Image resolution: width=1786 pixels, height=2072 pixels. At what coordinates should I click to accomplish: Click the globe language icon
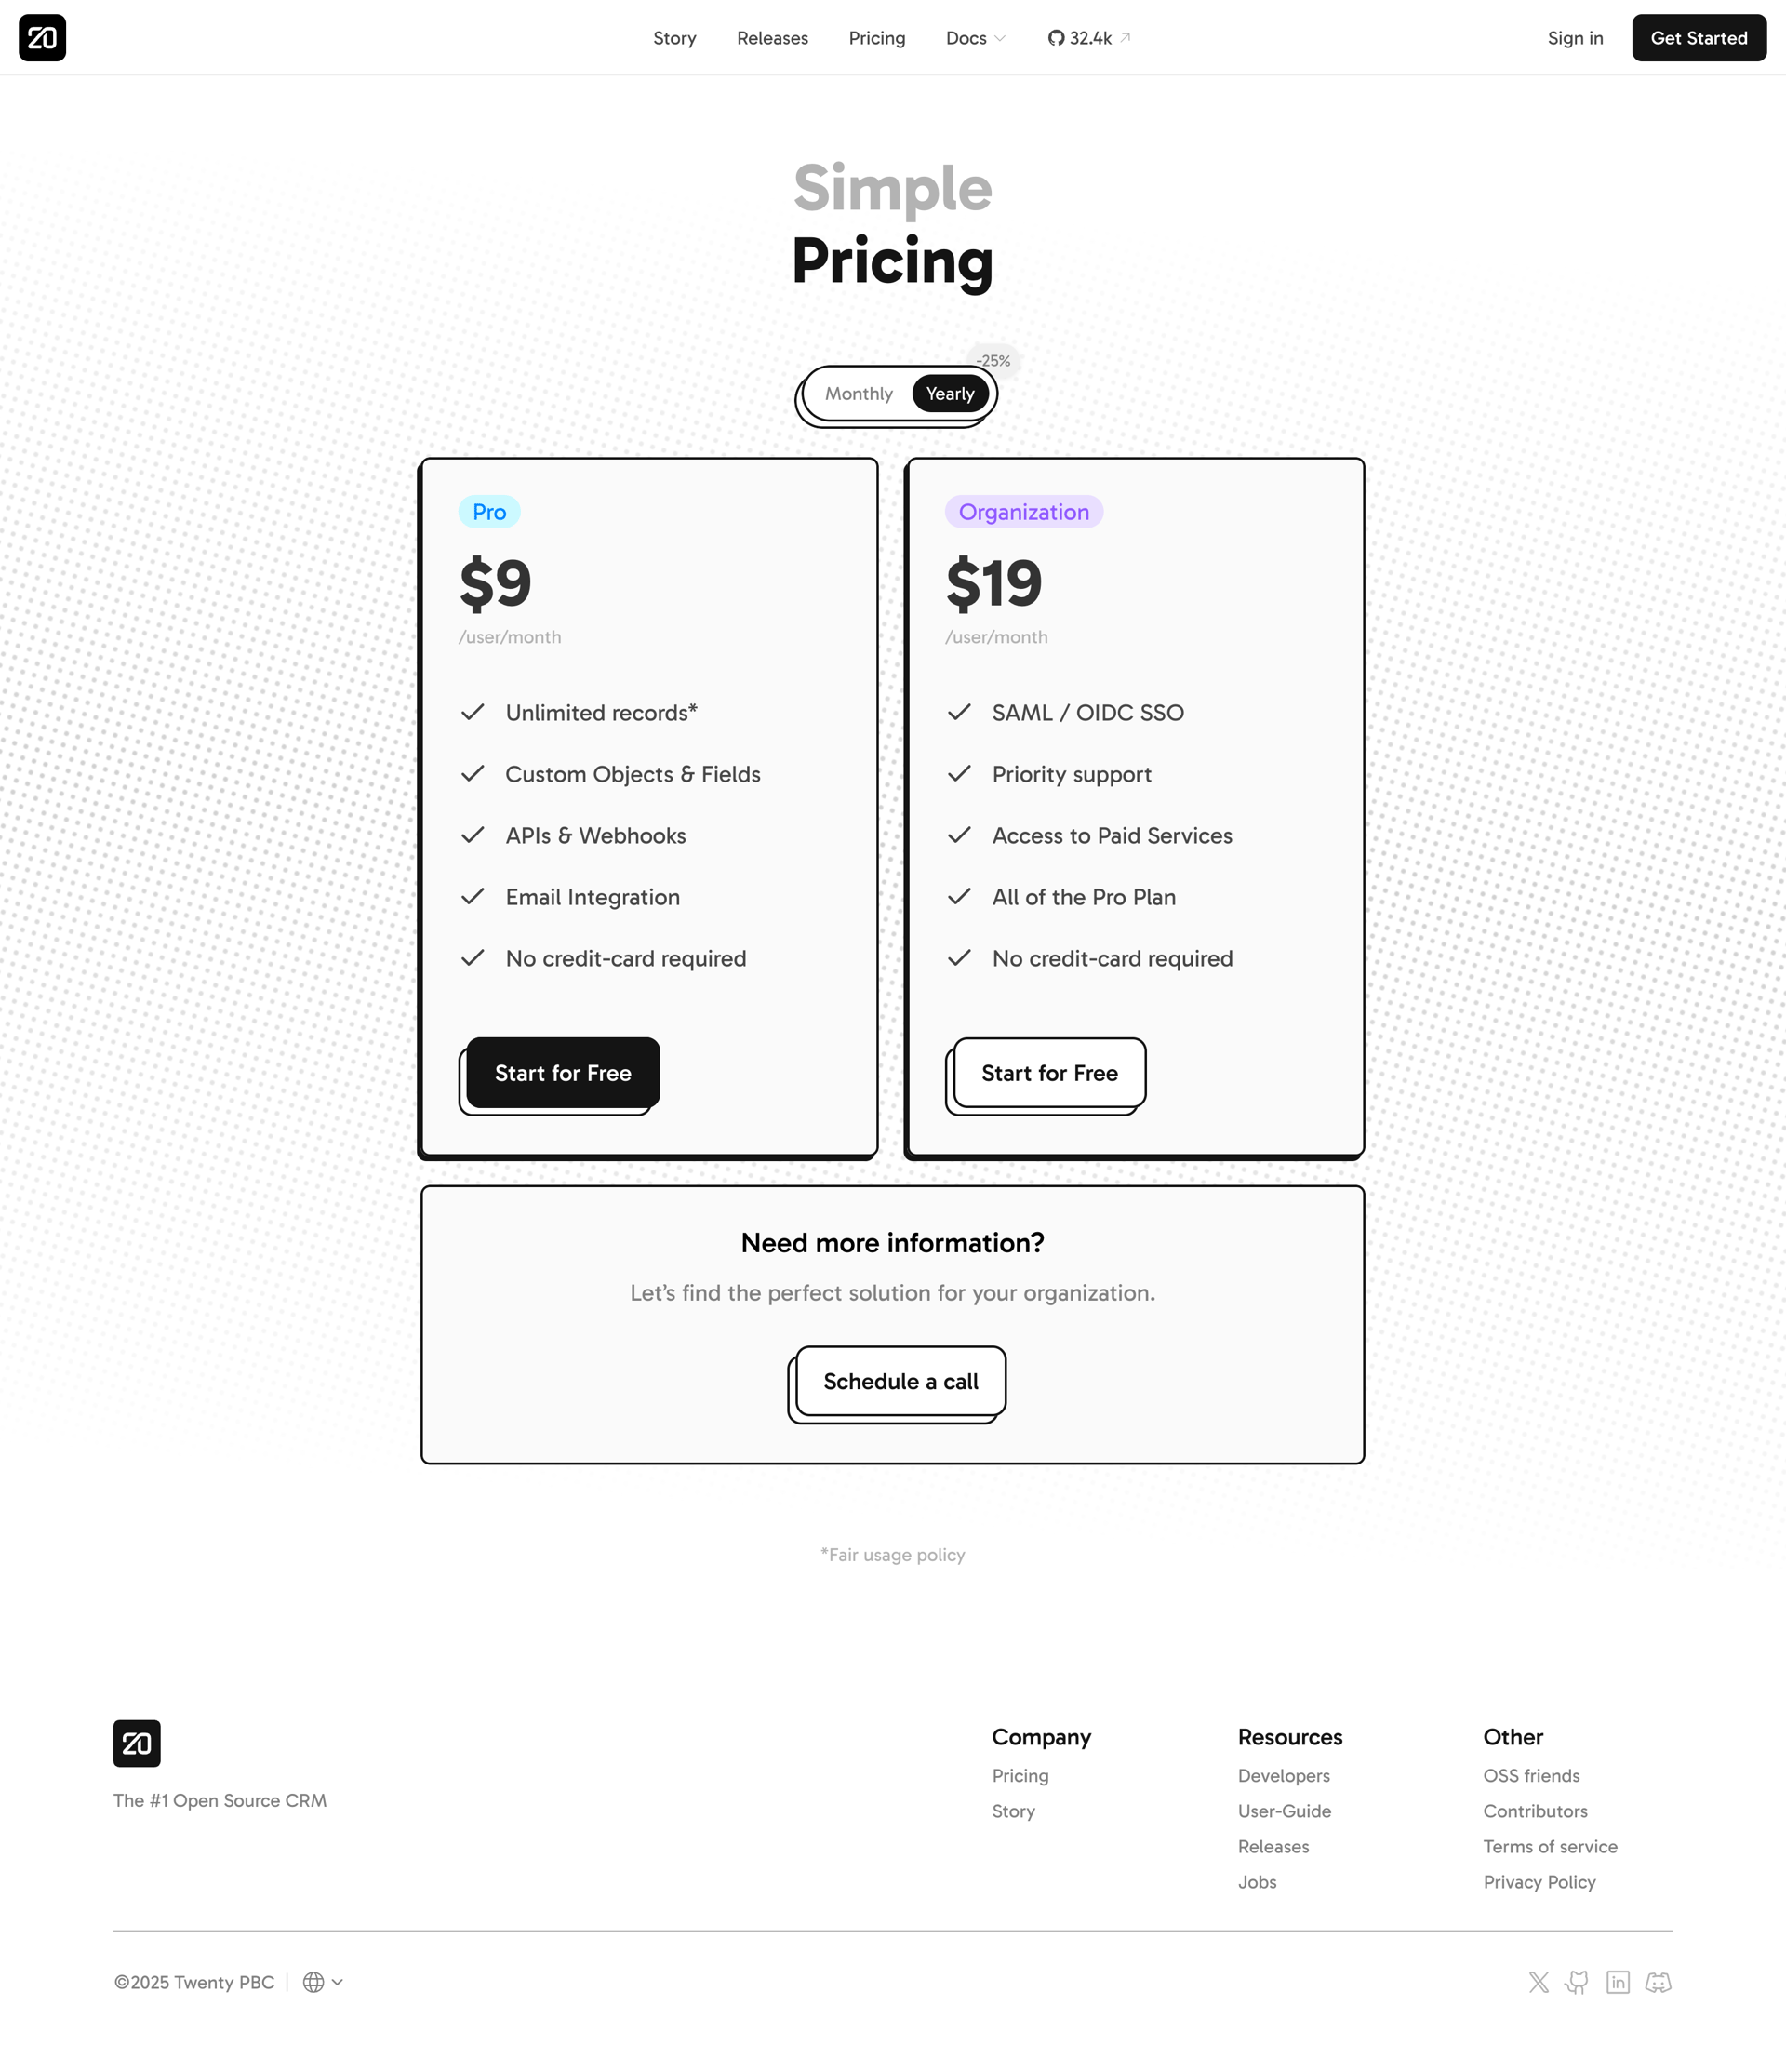coord(313,1982)
